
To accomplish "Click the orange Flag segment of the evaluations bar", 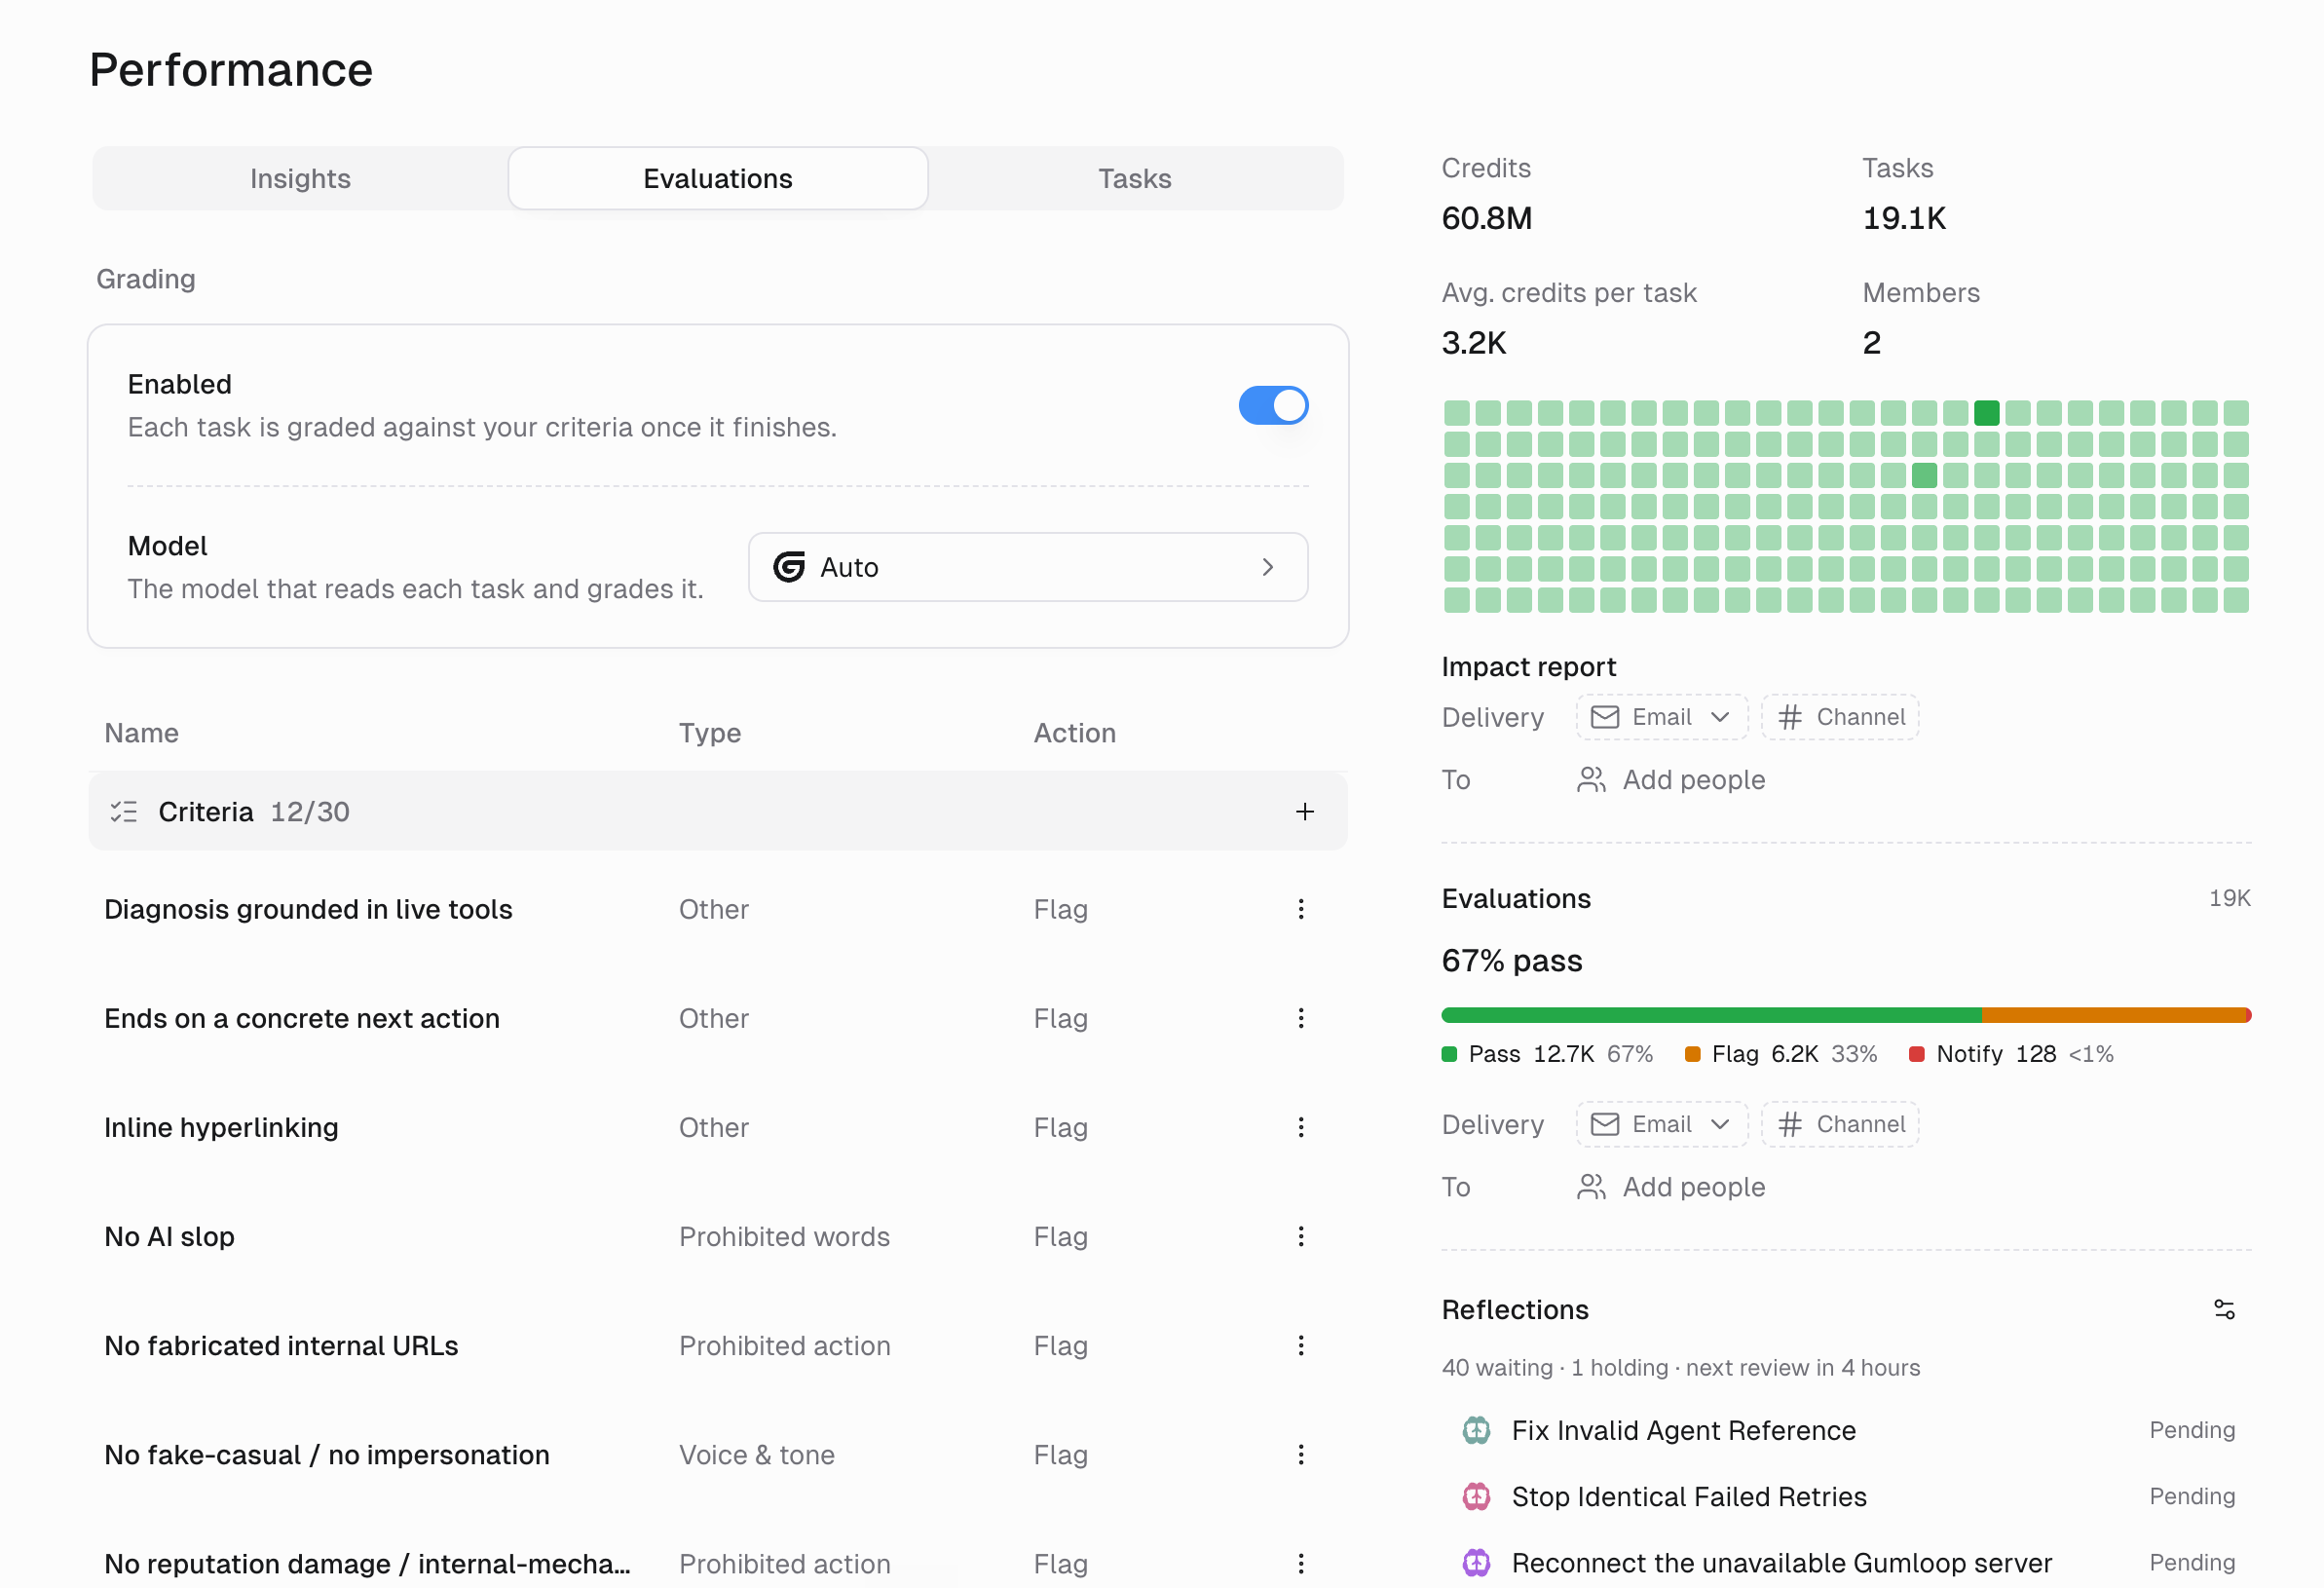I will pyautogui.click(x=2113, y=1016).
